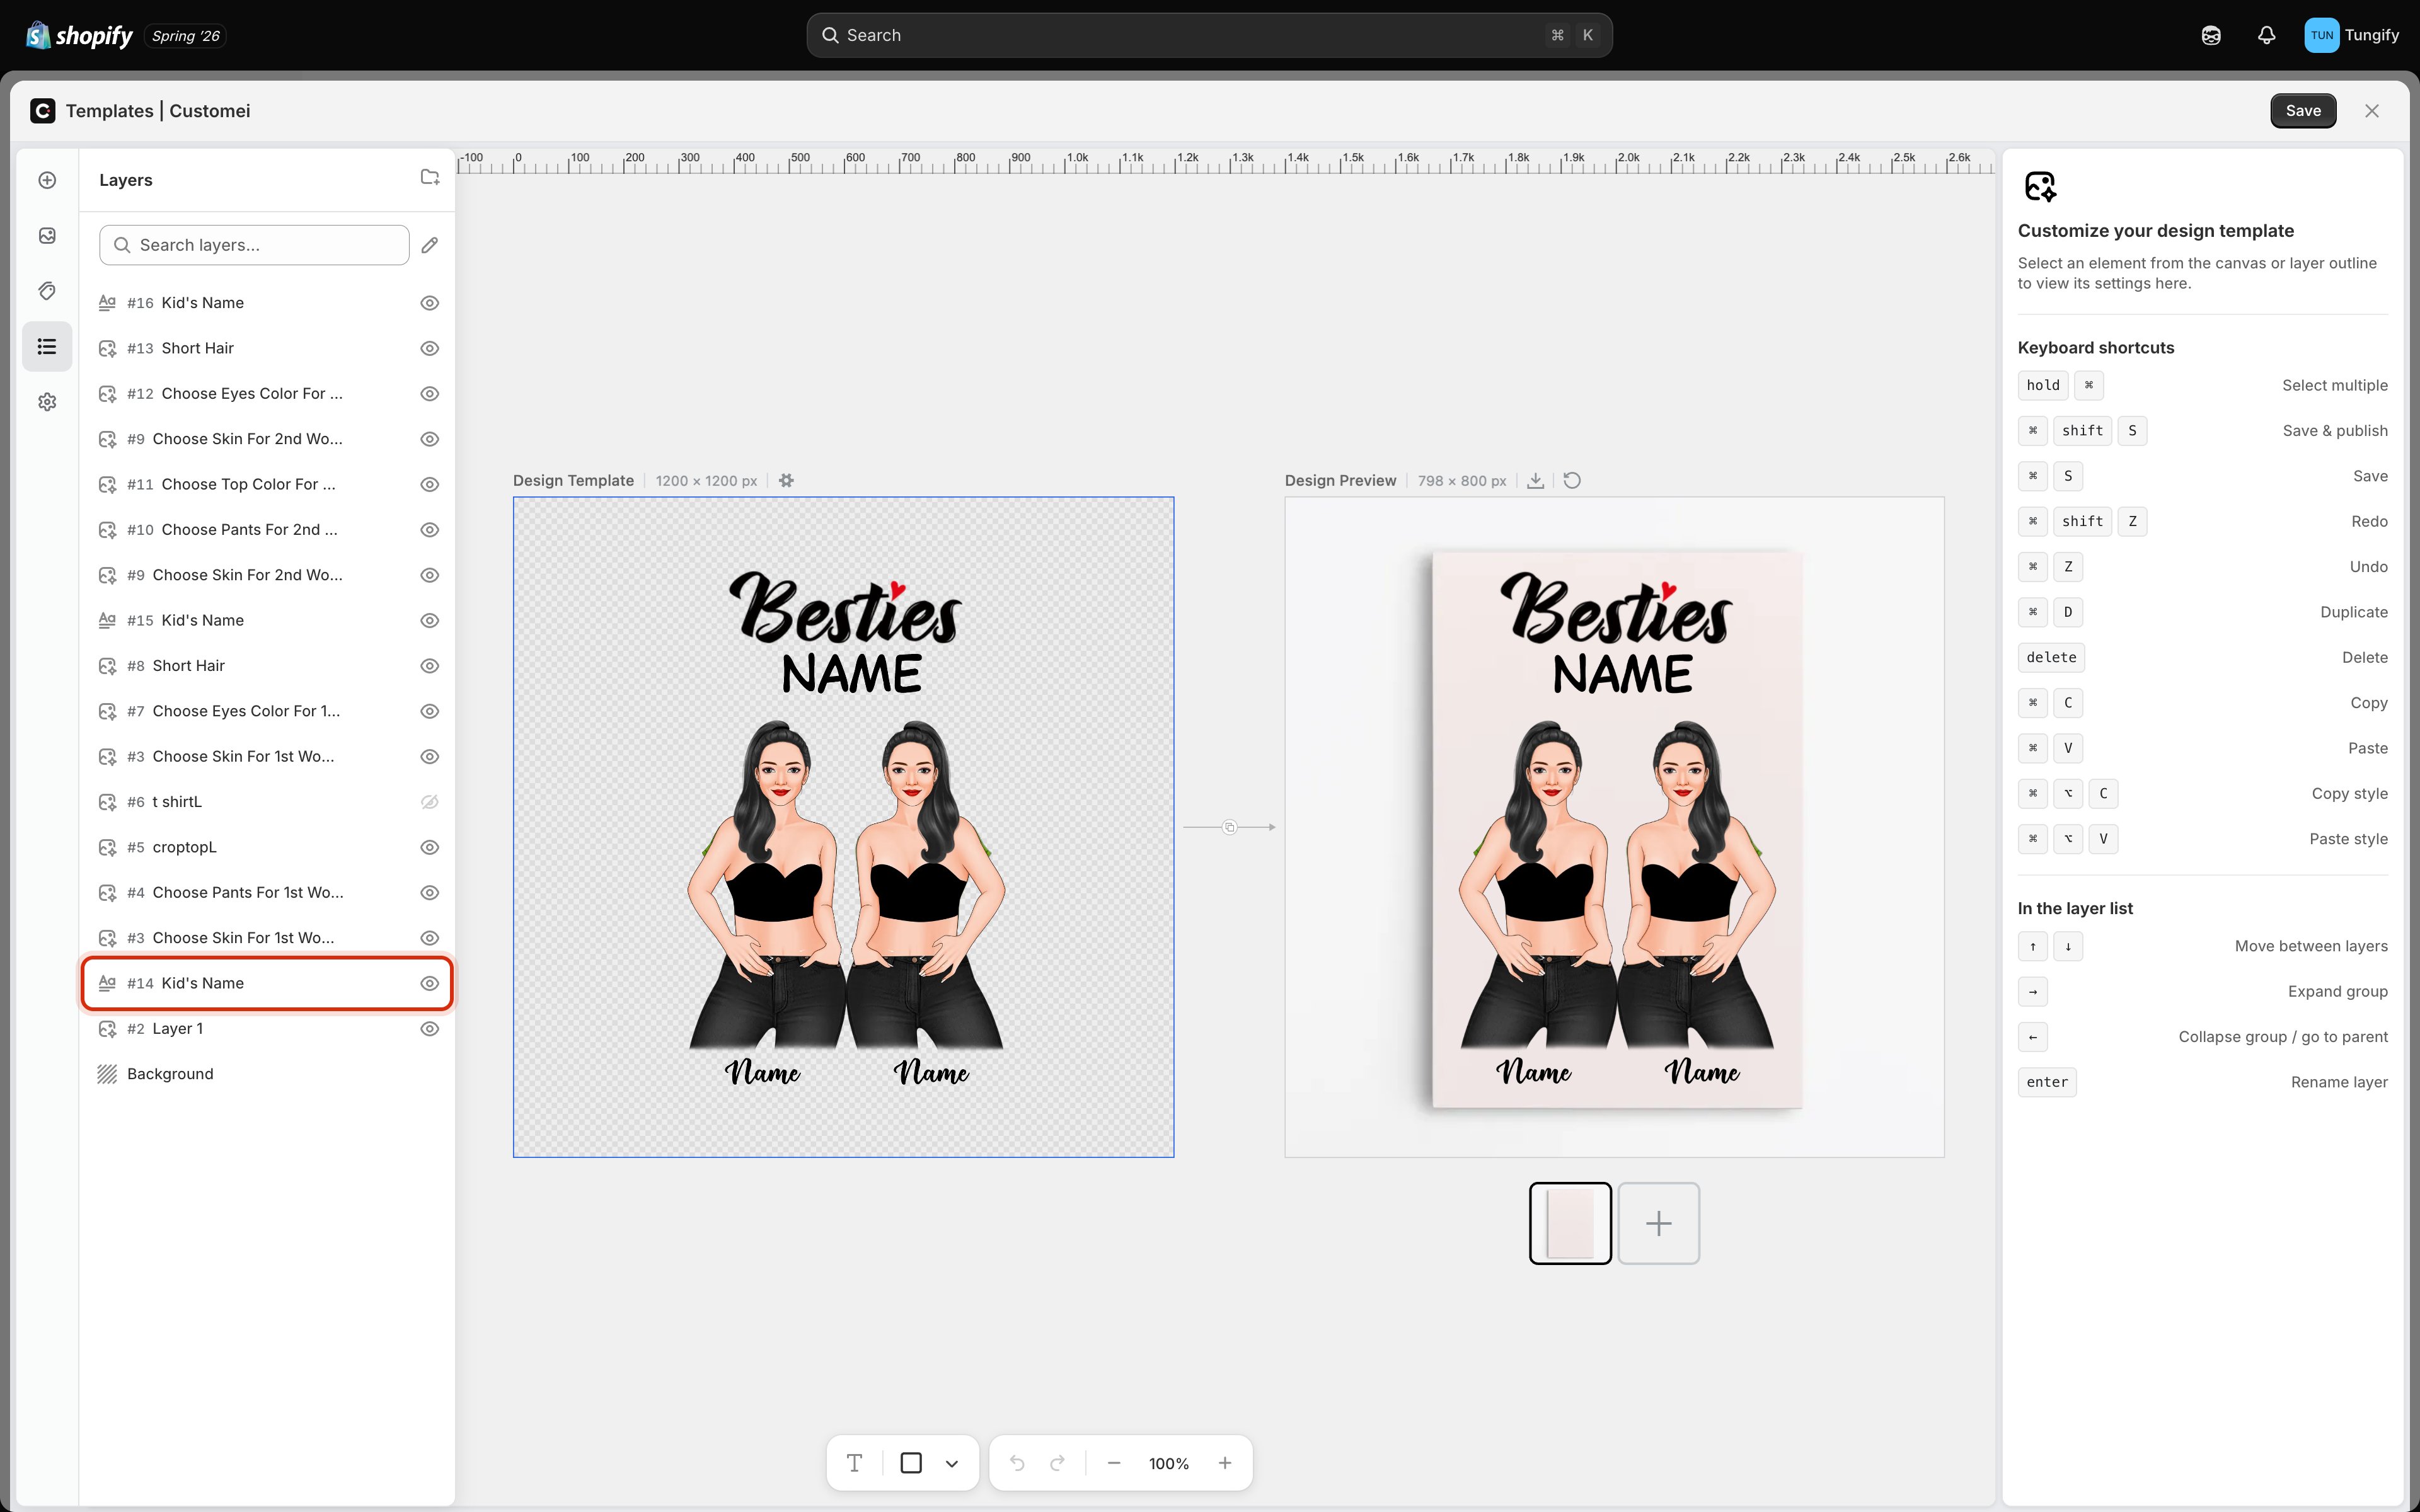The width and height of the screenshot is (2420, 1512).
Task: Open the shape tool dropdown chevron
Action: 952,1463
